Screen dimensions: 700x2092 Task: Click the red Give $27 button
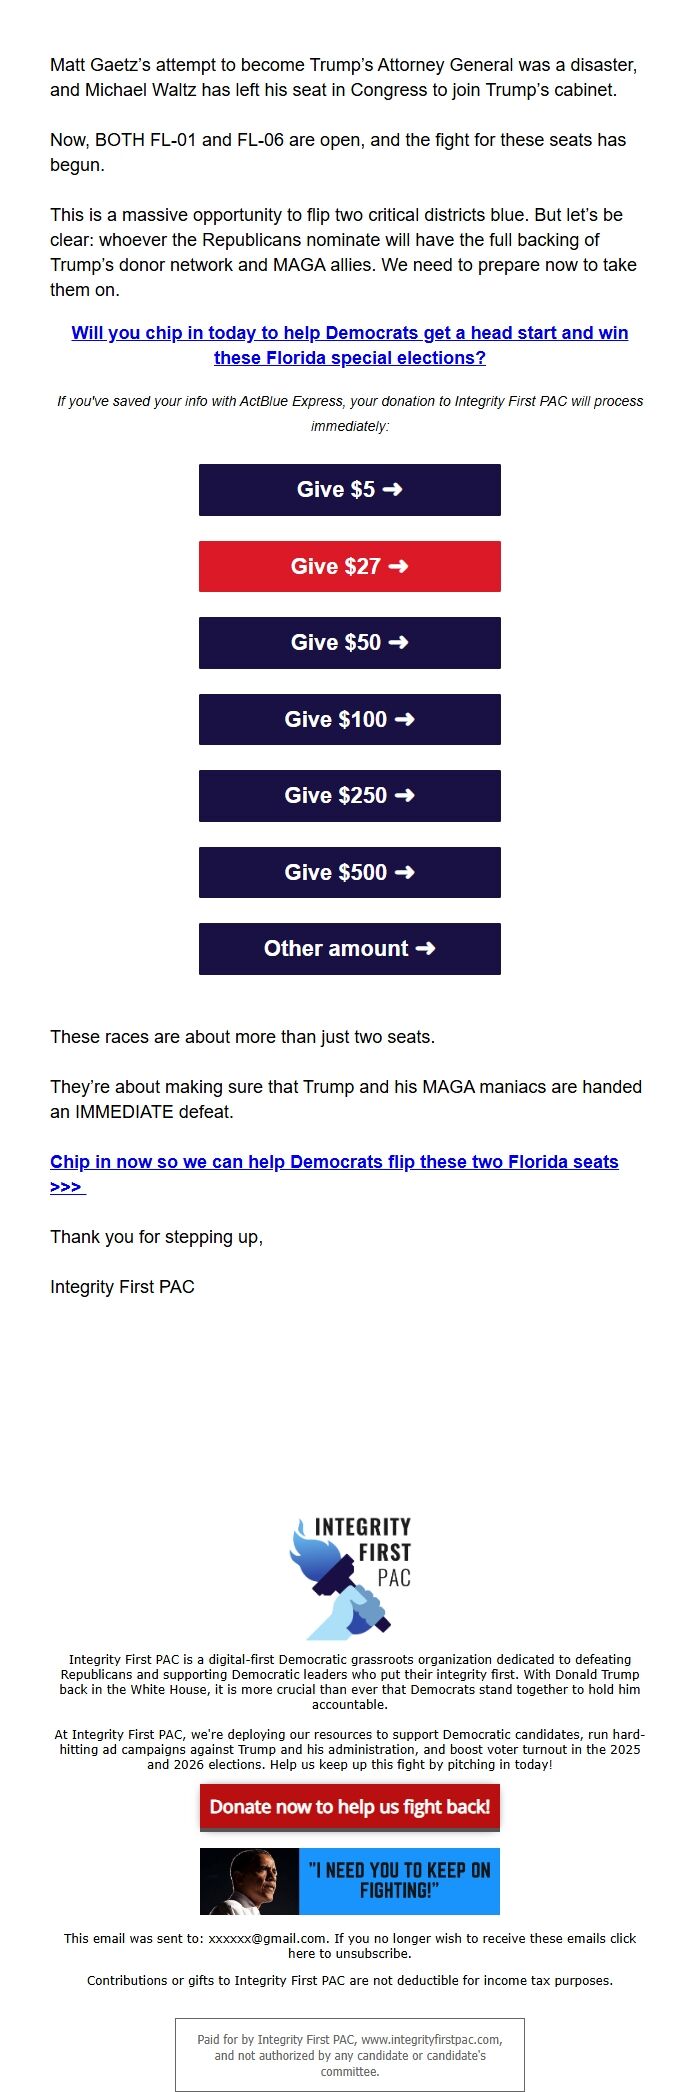click(349, 567)
